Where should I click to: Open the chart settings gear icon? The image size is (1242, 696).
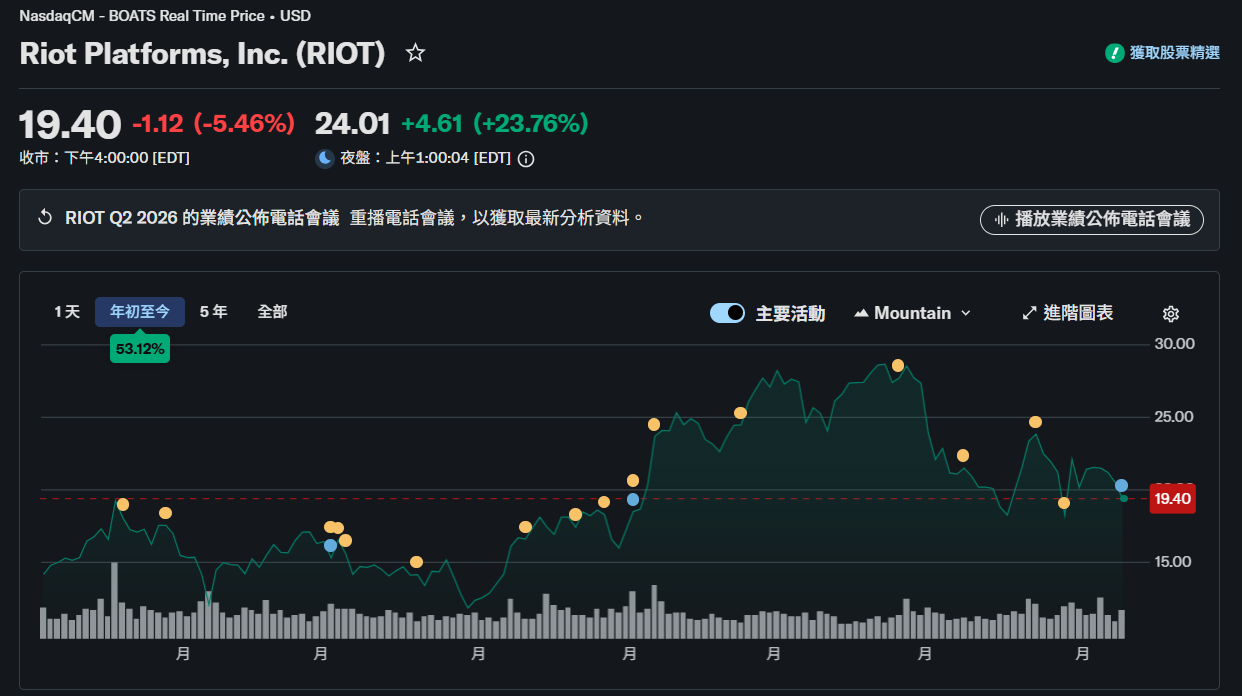point(1171,314)
